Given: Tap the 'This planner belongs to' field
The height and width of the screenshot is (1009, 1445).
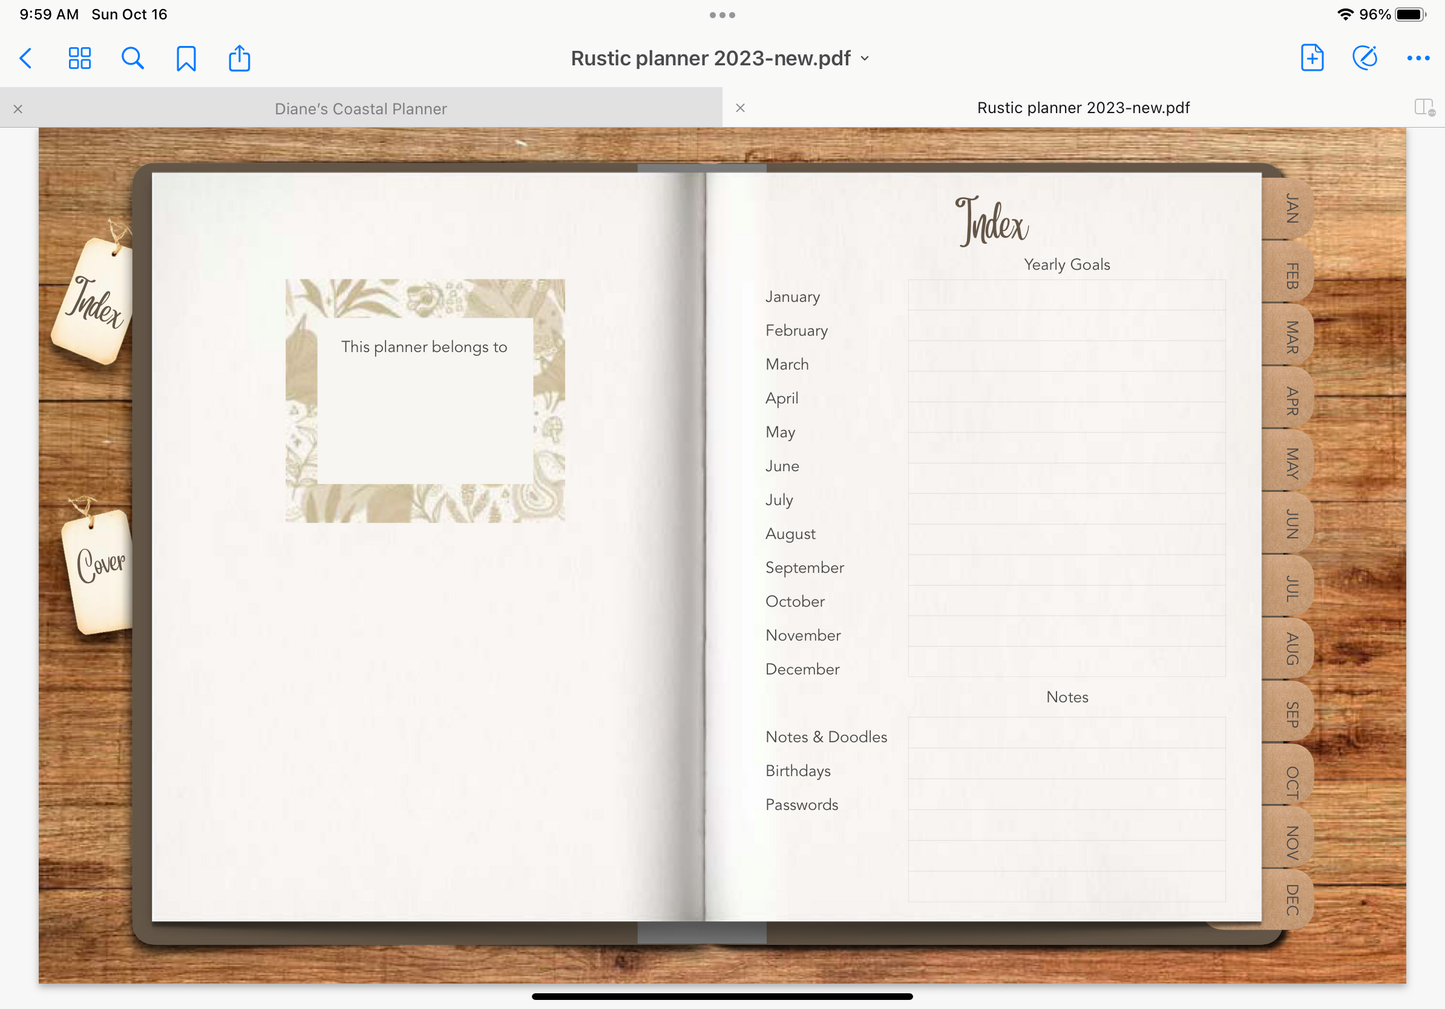Looking at the screenshot, I should click(424, 400).
